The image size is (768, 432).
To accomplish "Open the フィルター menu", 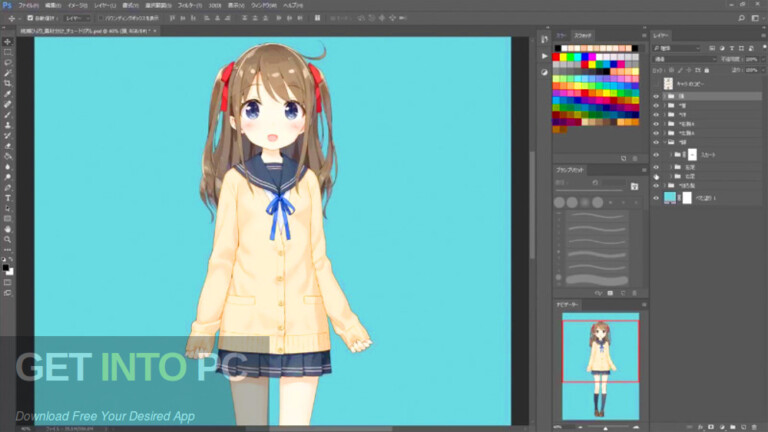I will [189, 5].
